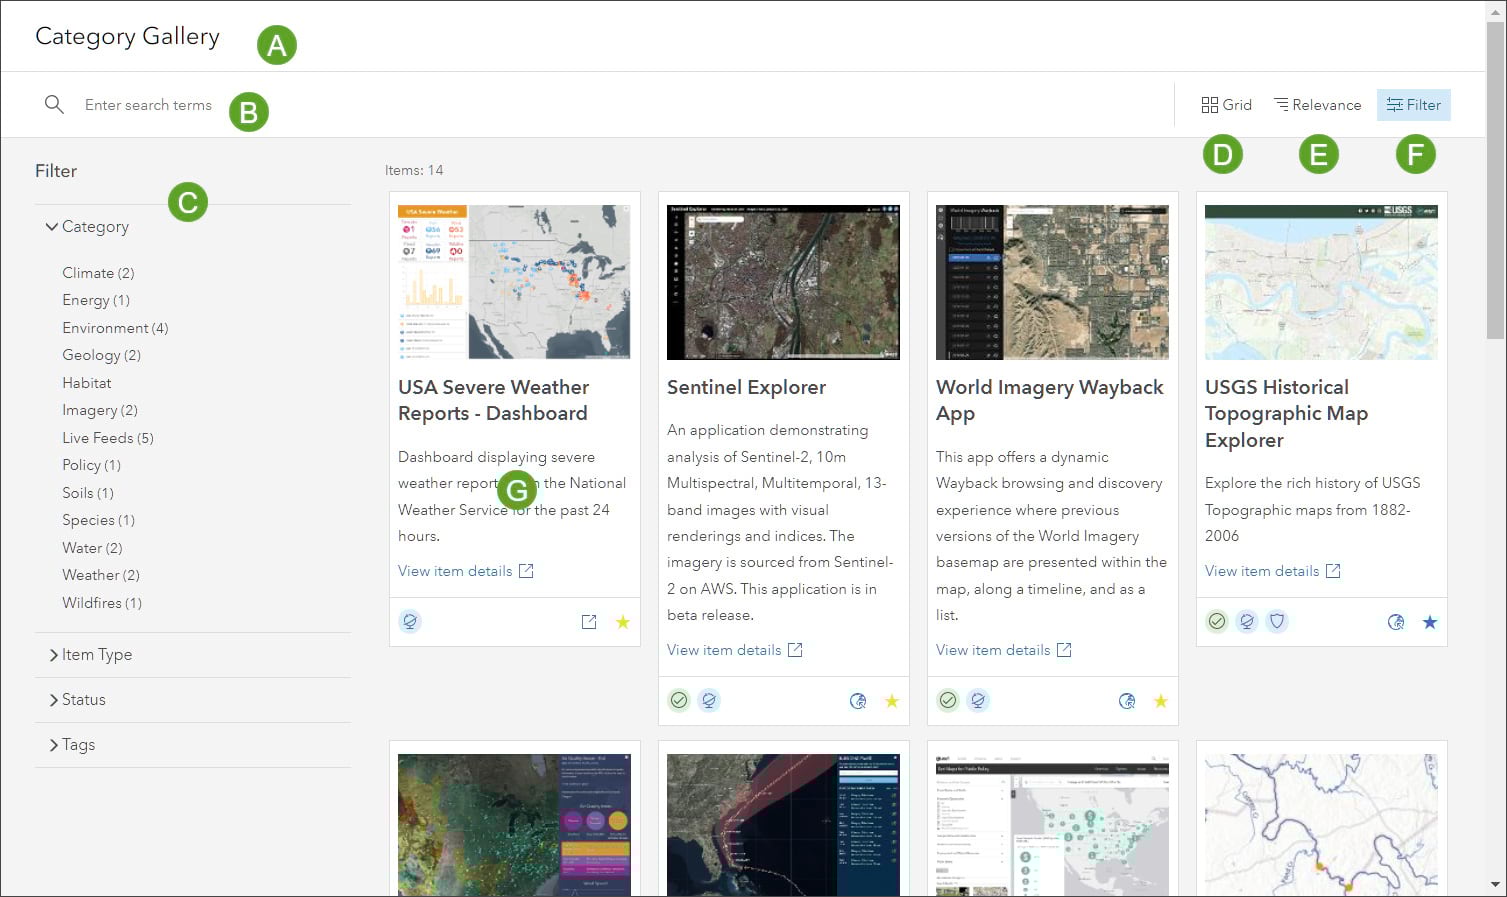1507x897 pixels.
Task: Toggle blue favorite star on USGS Topographic card
Action: (1430, 622)
